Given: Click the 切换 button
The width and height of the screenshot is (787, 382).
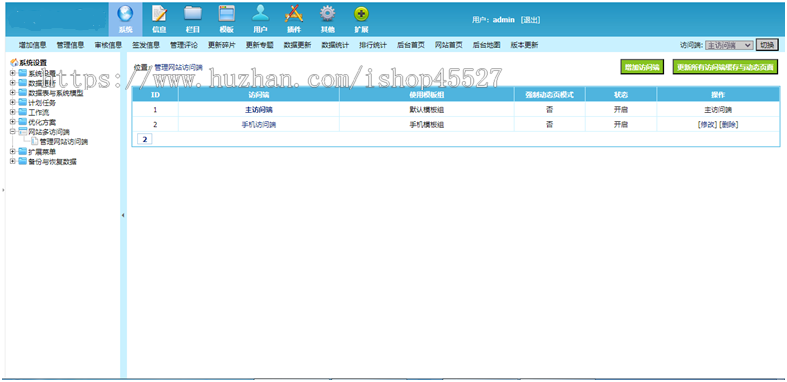Looking at the screenshot, I should (x=767, y=45).
